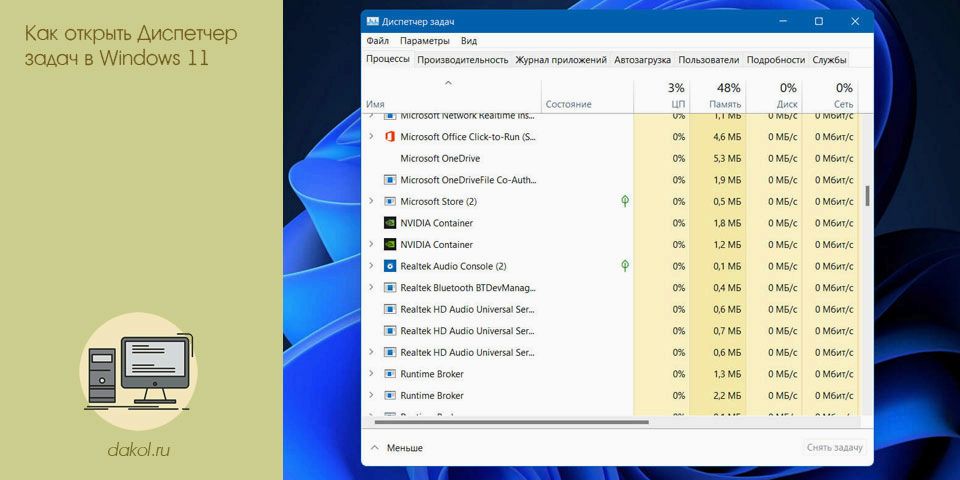Click the Realtek Bluetooth BTDevManag icon
Viewport: 960px width, 480px height.
pyautogui.click(x=389, y=288)
